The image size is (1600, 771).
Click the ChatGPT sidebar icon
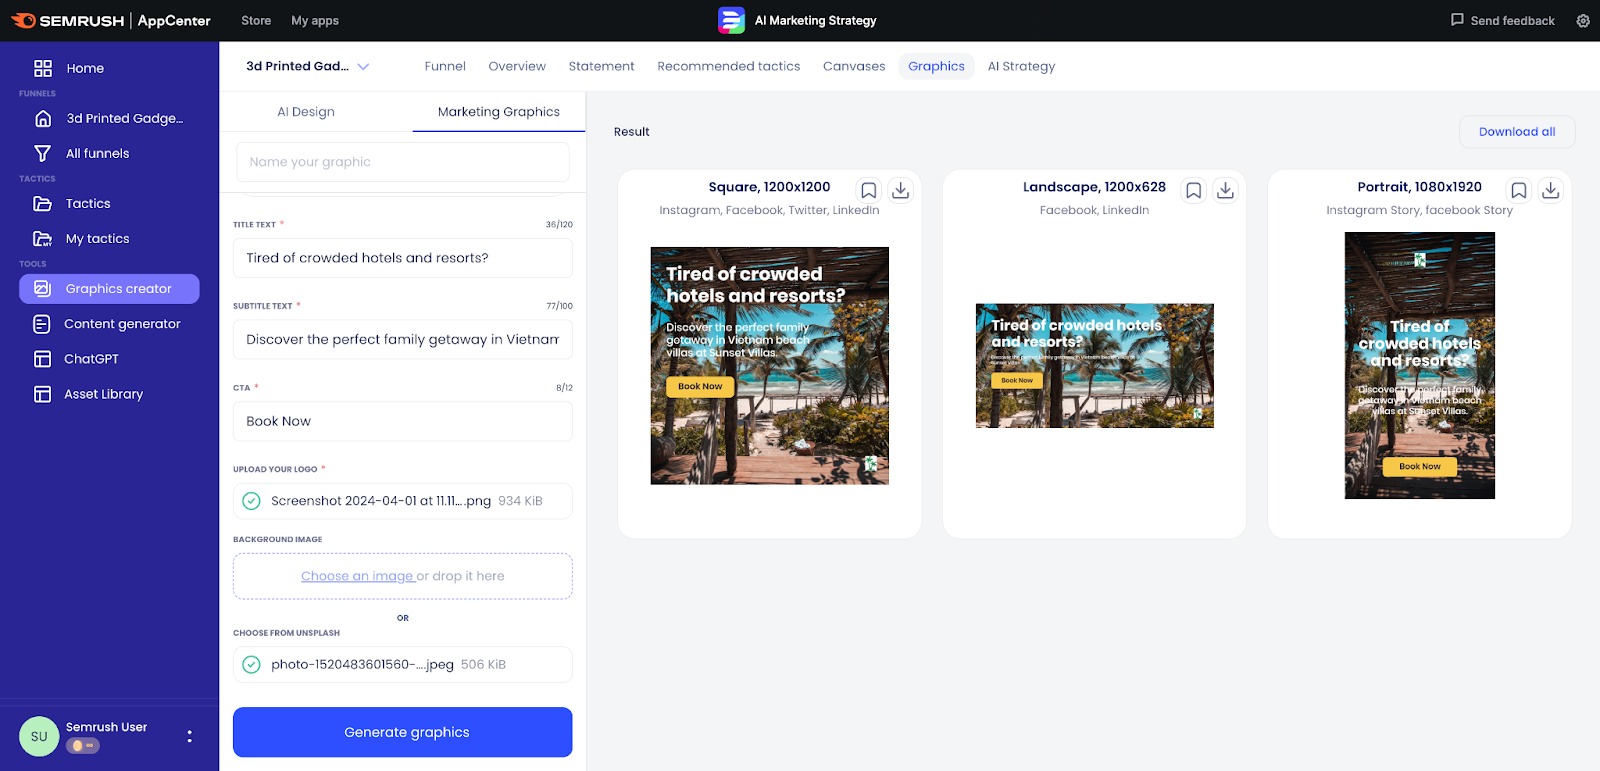(x=42, y=359)
